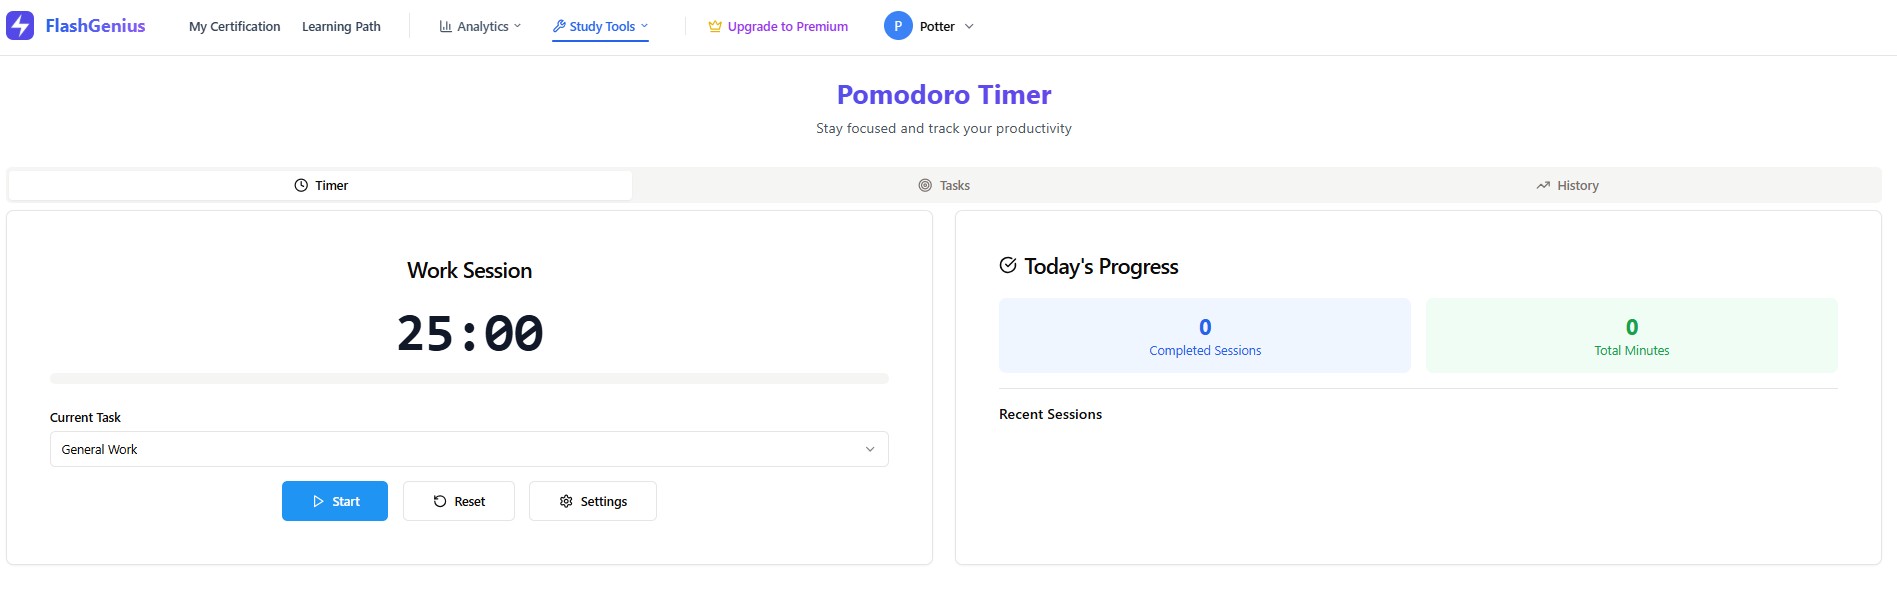Viewport: 1897px width, 597px height.
Task: Click the target icon on Tasks tab
Action: click(925, 185)
